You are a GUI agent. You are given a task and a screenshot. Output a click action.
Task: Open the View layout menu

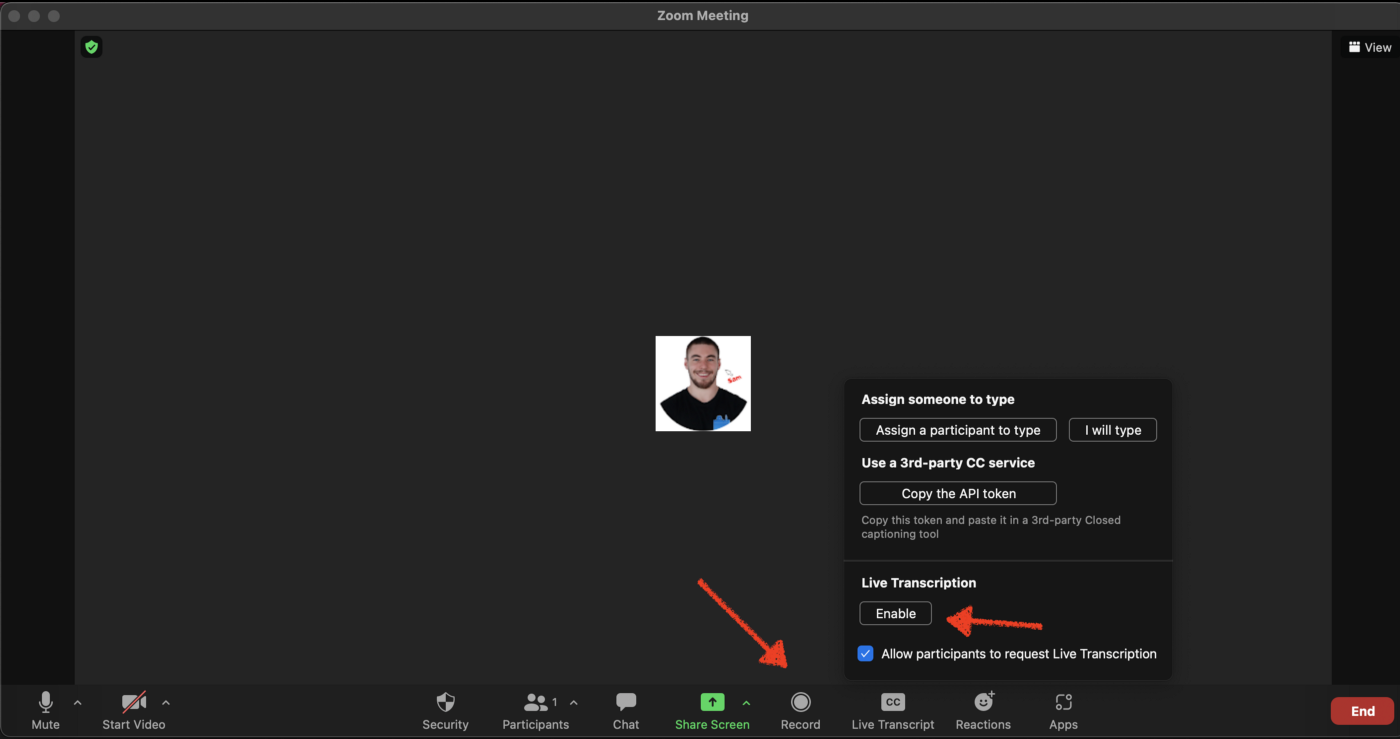(x=1369, y=47)
